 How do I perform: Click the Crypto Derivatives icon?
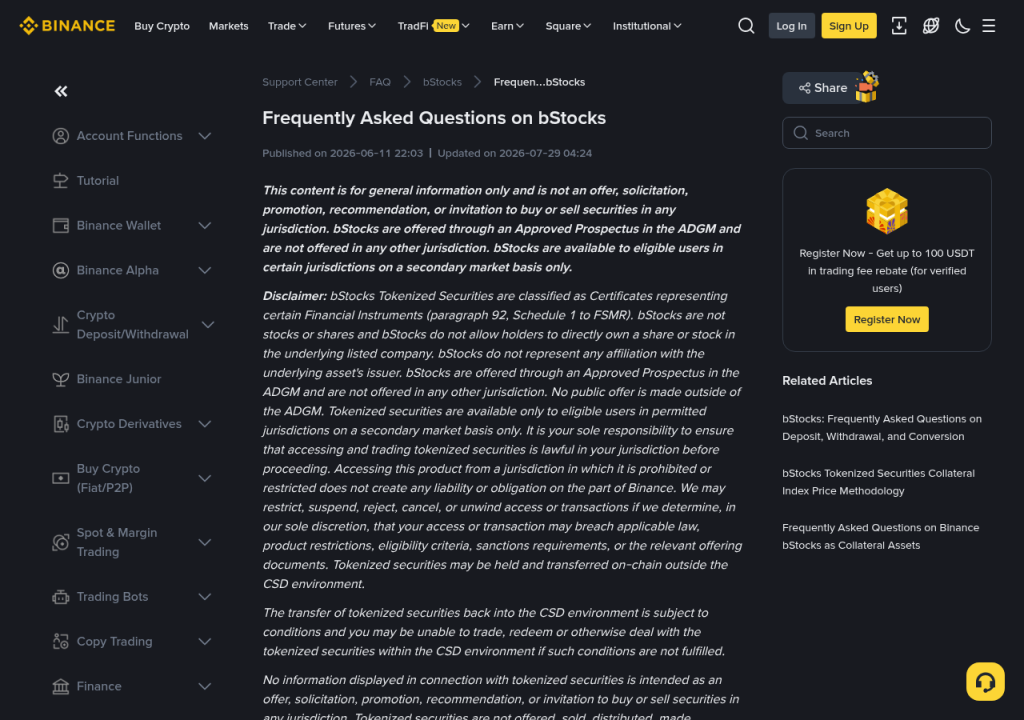click(x=61, y=424)
